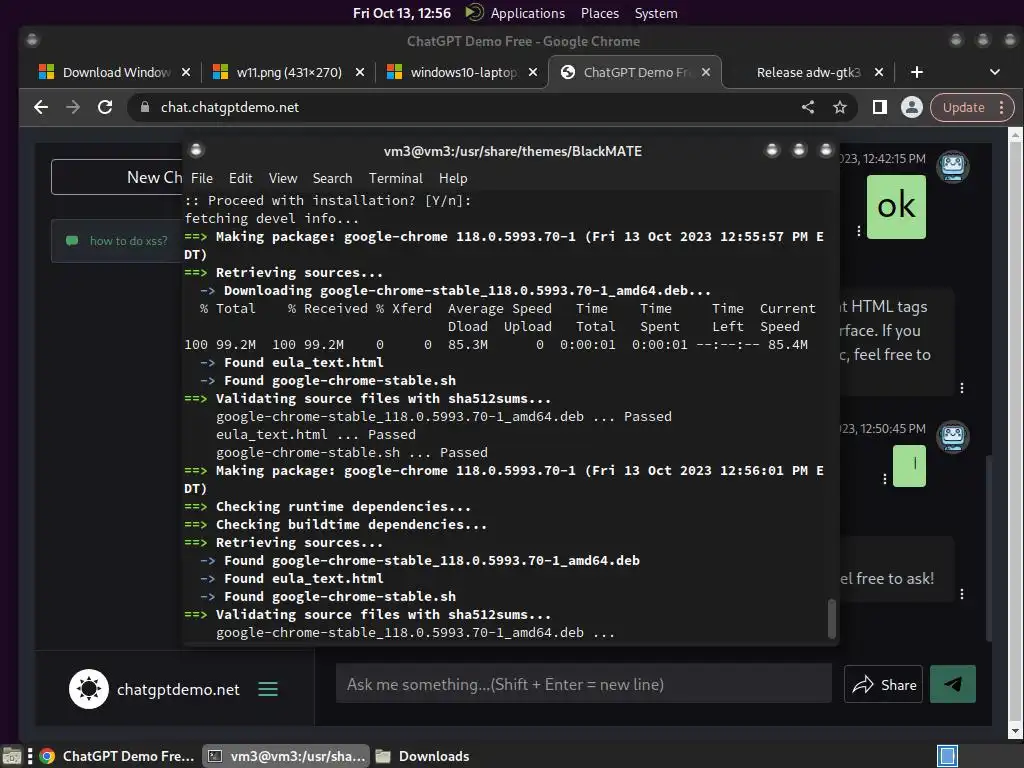Screen dimensions: 1024x768
Task: Switch to ChatGPT Demo taskbar window
Action: coord(118,756)
